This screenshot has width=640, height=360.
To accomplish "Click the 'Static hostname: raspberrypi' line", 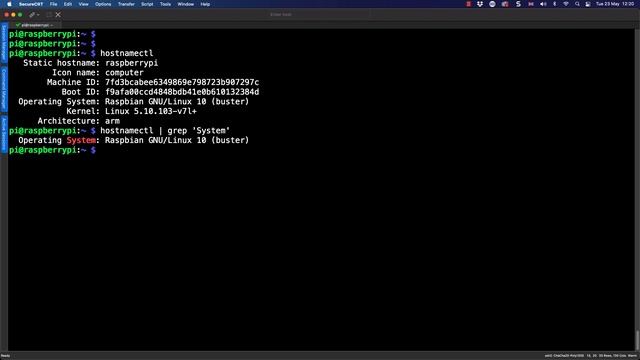I will 90,63.
